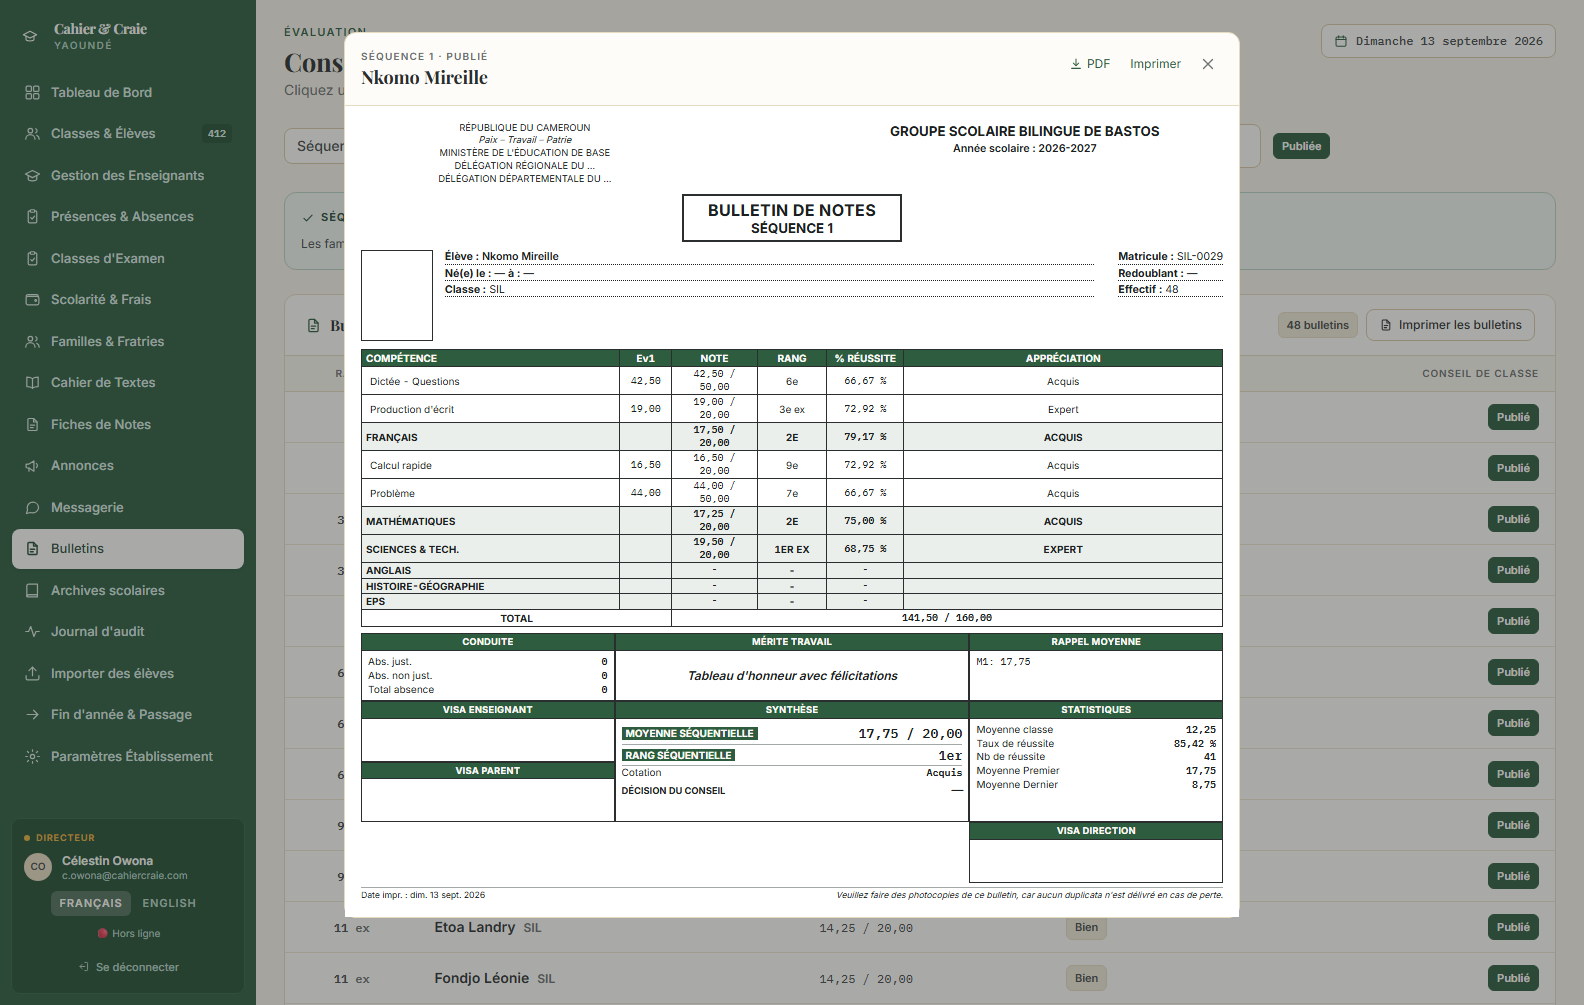The image size is (1584, 1005).
Task: Open Annonces megaphone icon
Action: point(32,465)
